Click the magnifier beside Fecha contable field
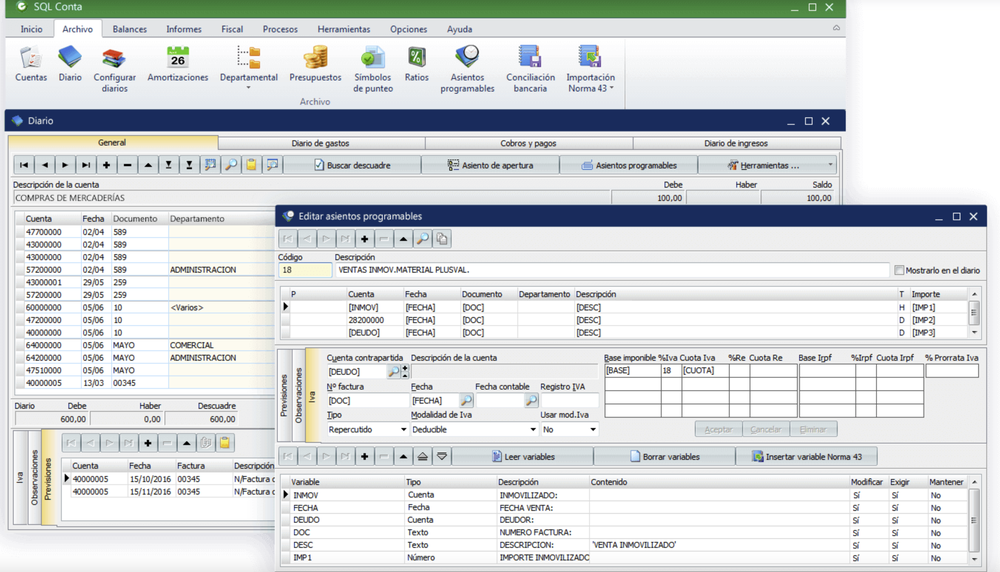This screenshot has width=1000, height=572. pyautogui.click(x=531, y=400)
